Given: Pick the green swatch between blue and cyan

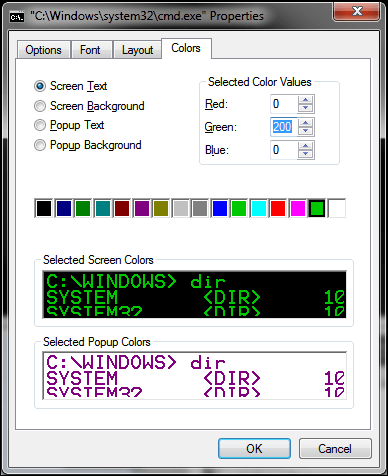Looking at the screenshot, I should (x=239, y=208).
